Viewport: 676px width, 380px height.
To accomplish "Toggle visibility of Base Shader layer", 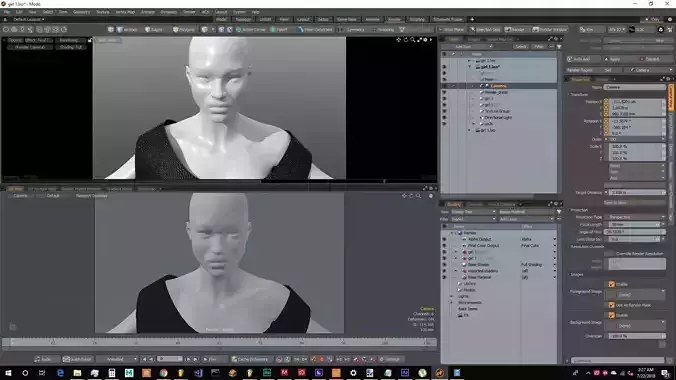I will (444, 264).
